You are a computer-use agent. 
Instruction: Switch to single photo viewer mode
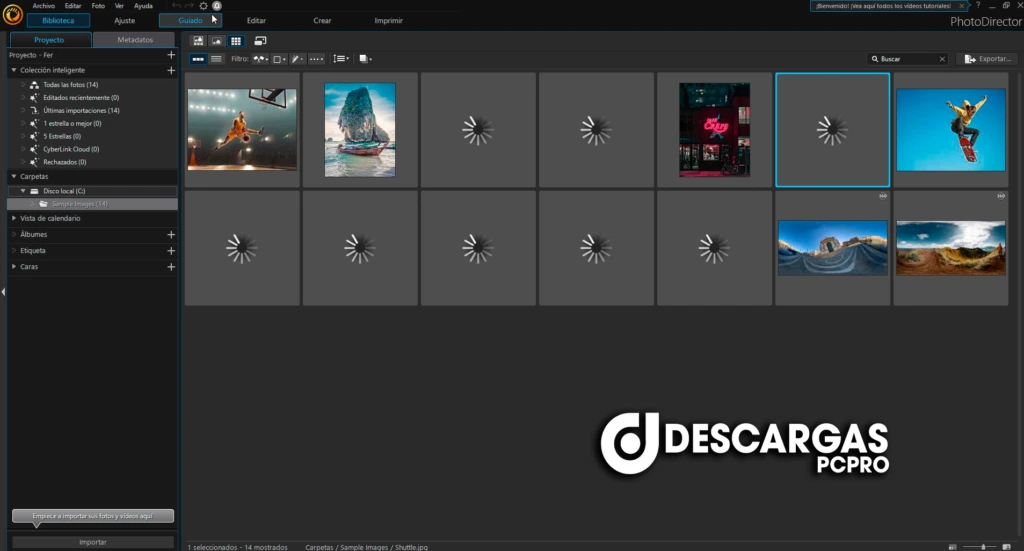tap(217, 41)
